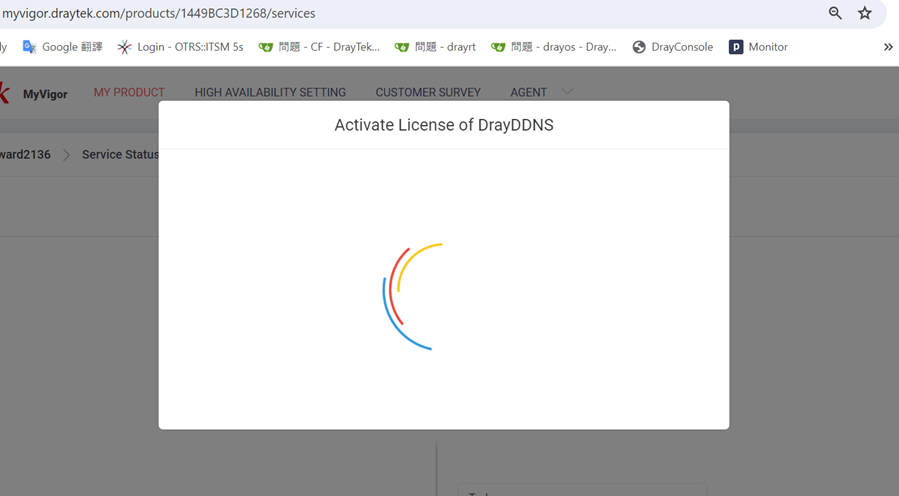Open the DrayConsole bookmark

[x=673, y=47]
